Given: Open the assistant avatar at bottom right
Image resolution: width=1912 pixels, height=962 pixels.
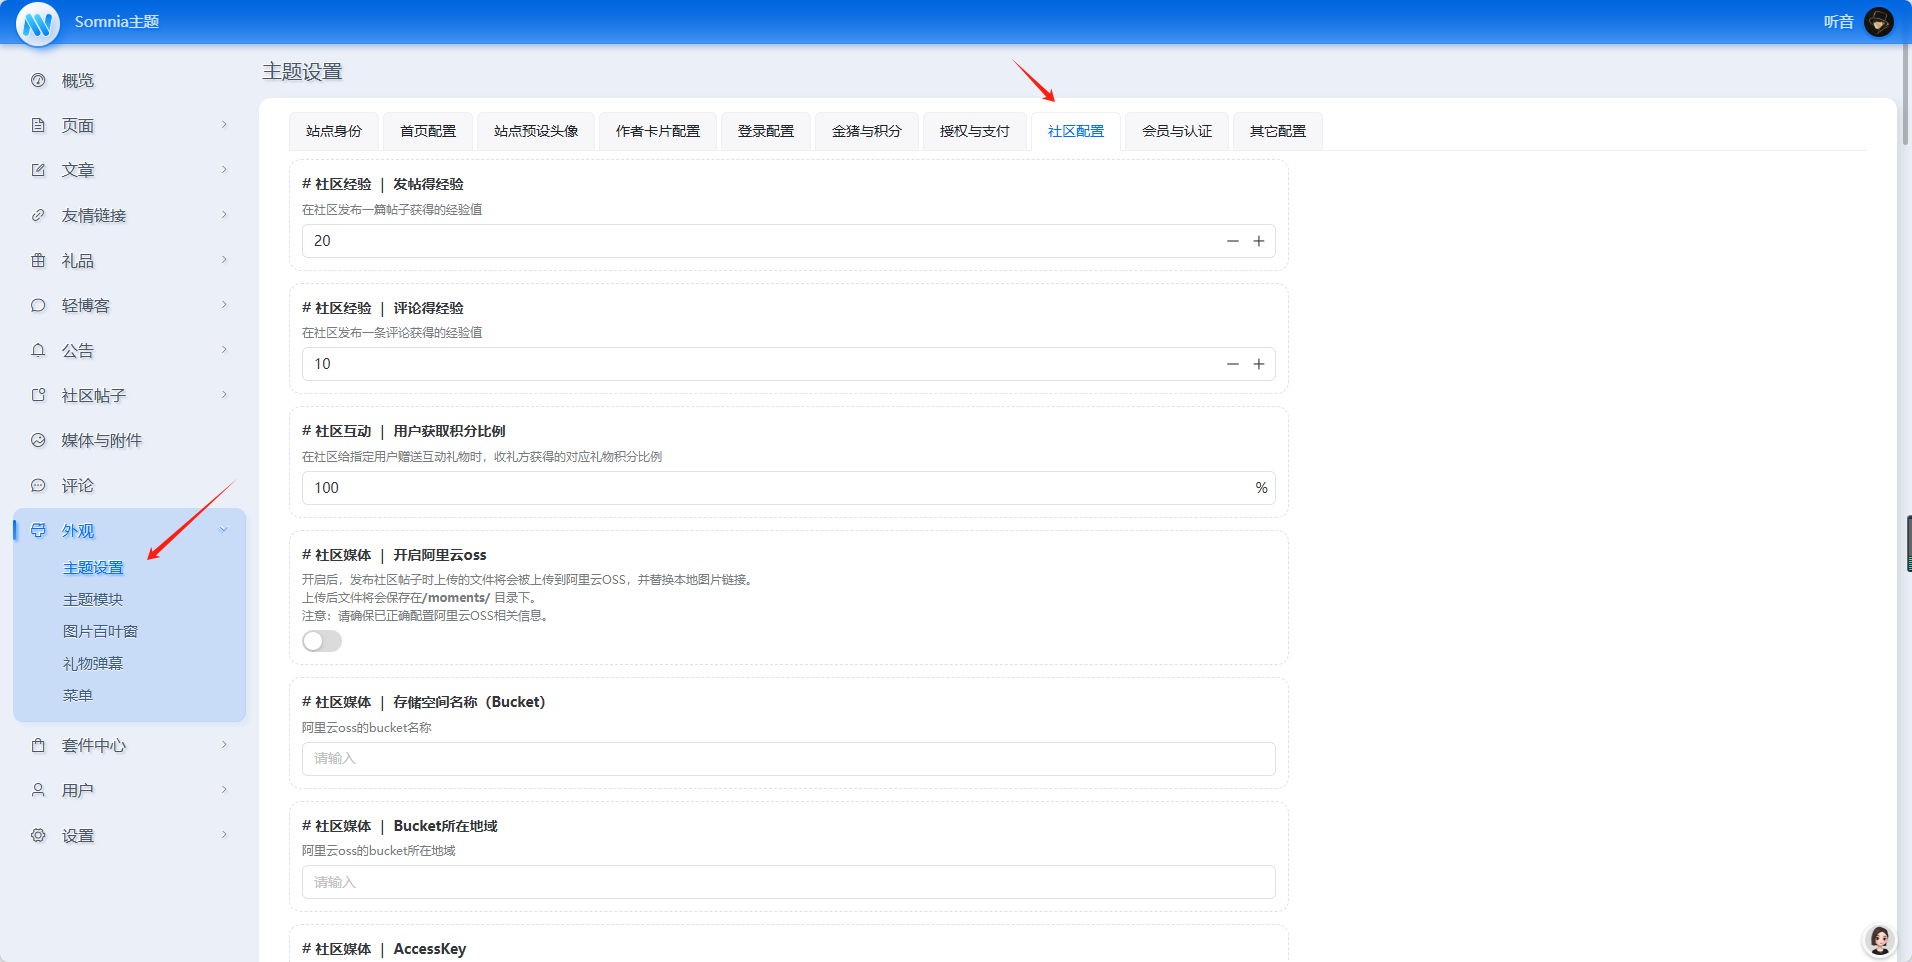Looking at the screenshot, I should [1879, 940].
